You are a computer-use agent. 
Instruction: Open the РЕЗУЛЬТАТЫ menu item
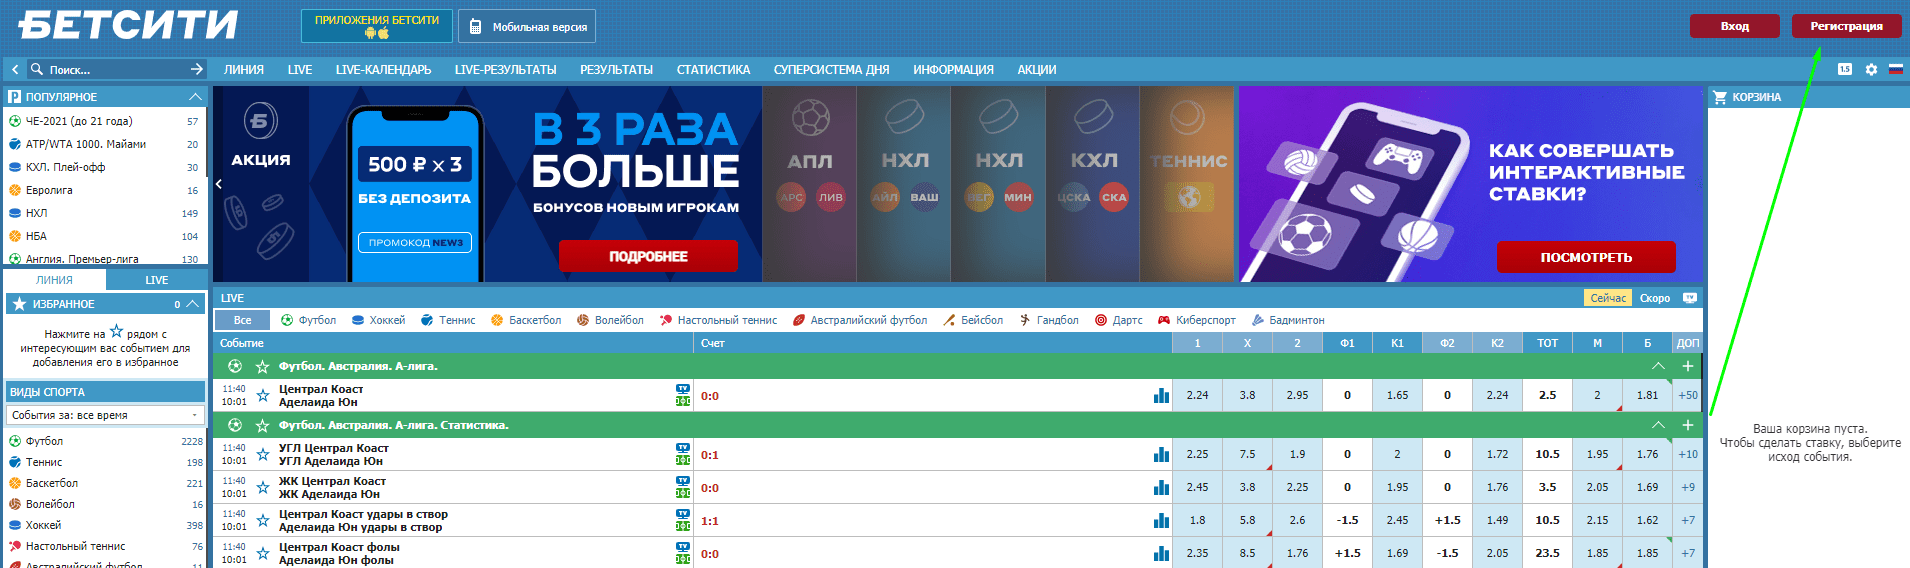[616, 70]
